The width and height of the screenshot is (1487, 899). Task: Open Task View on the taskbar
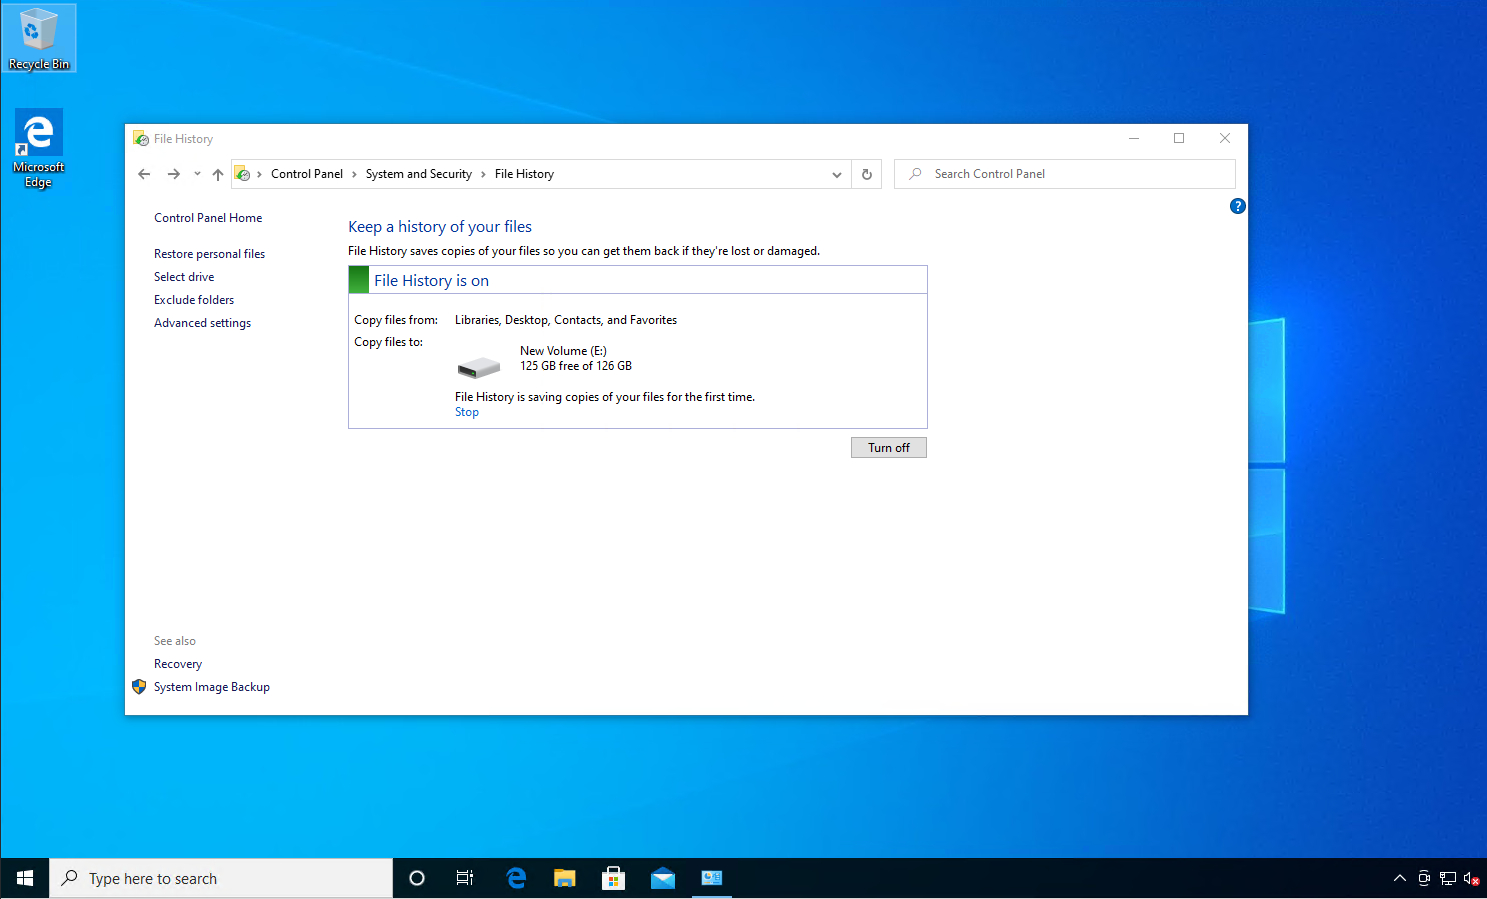click(x=465, y=878)
